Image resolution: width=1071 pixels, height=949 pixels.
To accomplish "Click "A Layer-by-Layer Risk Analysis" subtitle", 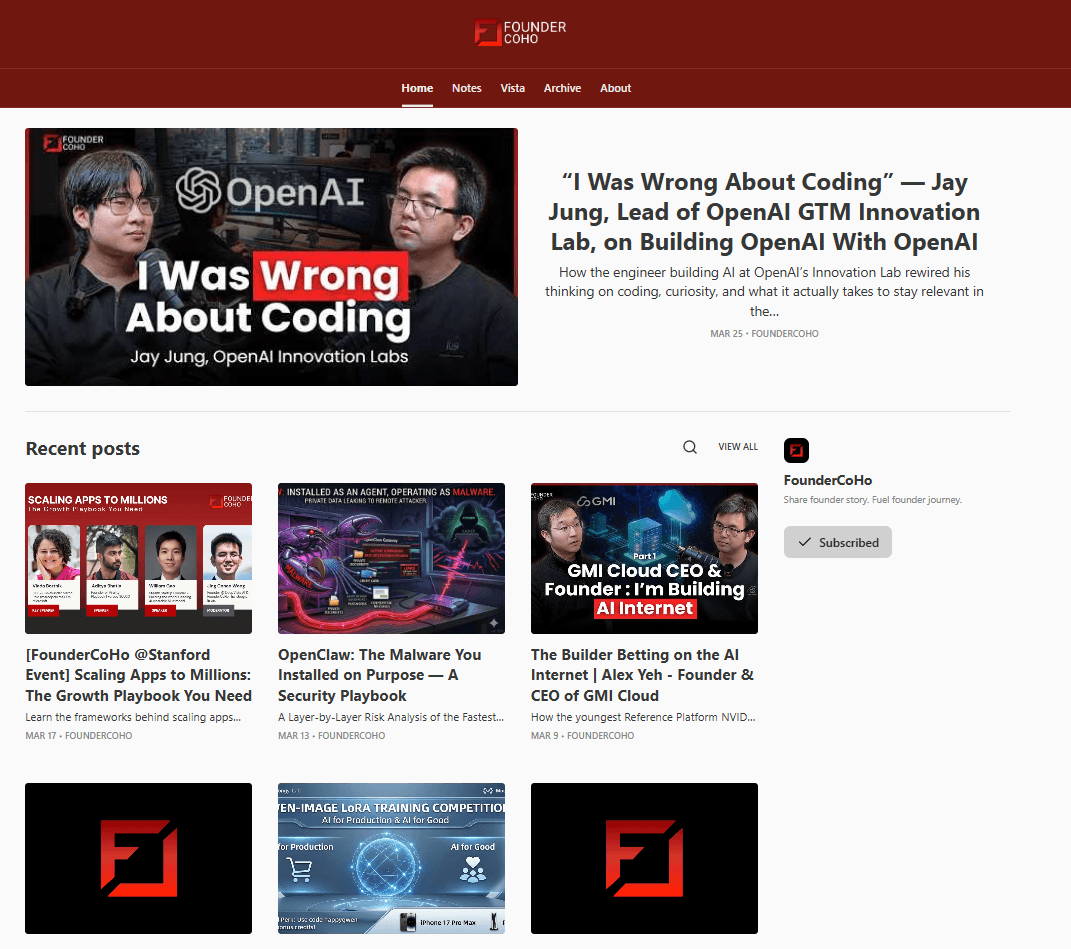I will 391,717.
